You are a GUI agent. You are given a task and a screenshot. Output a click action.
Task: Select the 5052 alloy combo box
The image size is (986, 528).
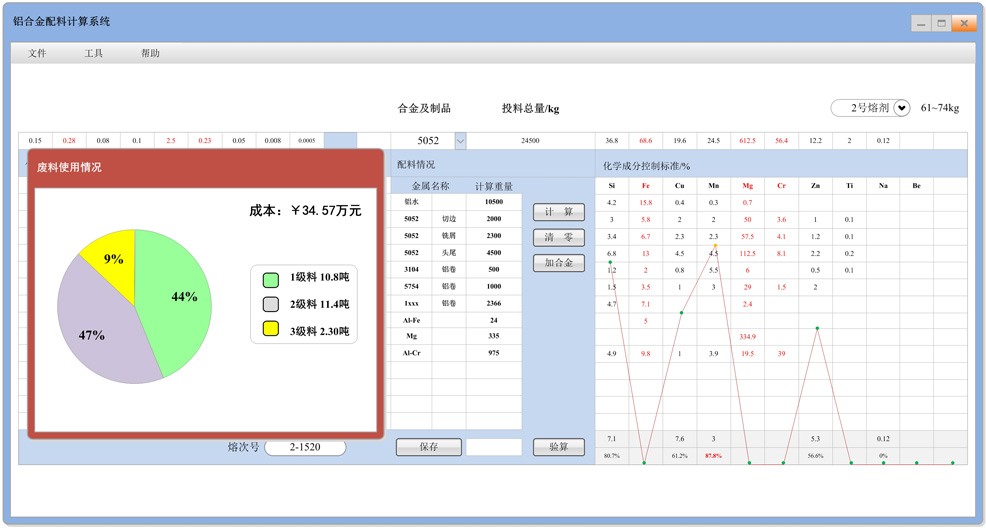tap(428, 141)
